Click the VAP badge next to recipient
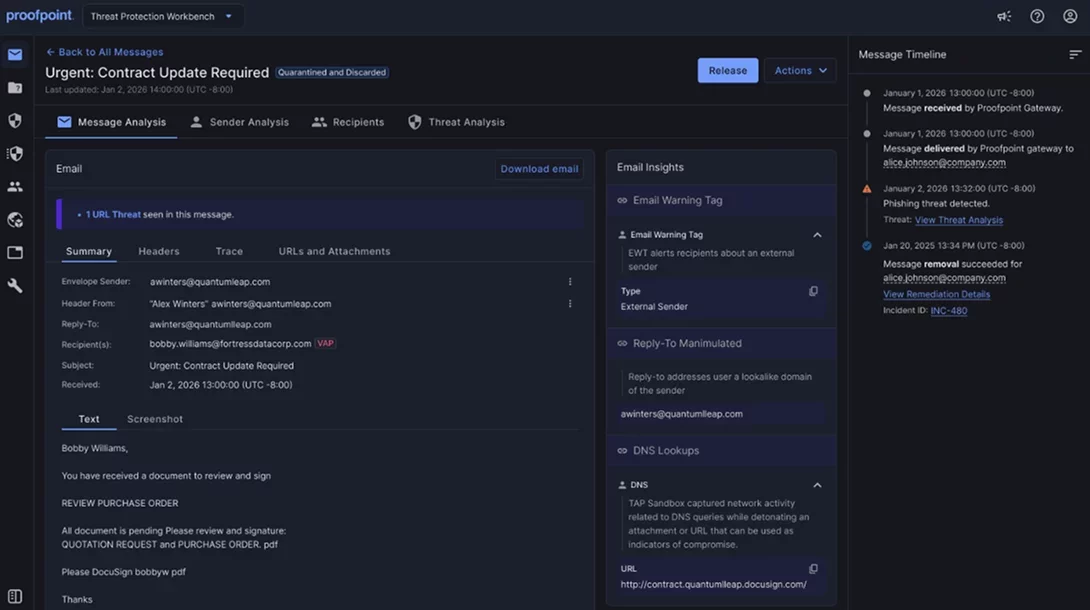1090x610 pixels. 325,343
